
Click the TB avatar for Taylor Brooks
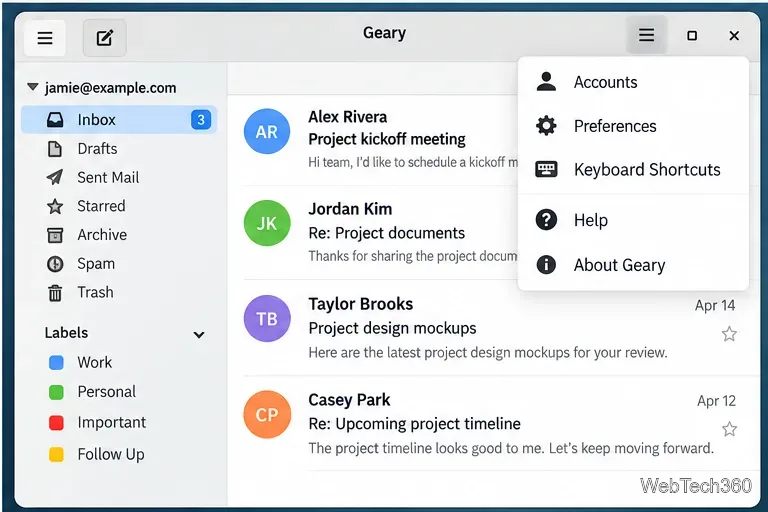[x=267, y=318]
